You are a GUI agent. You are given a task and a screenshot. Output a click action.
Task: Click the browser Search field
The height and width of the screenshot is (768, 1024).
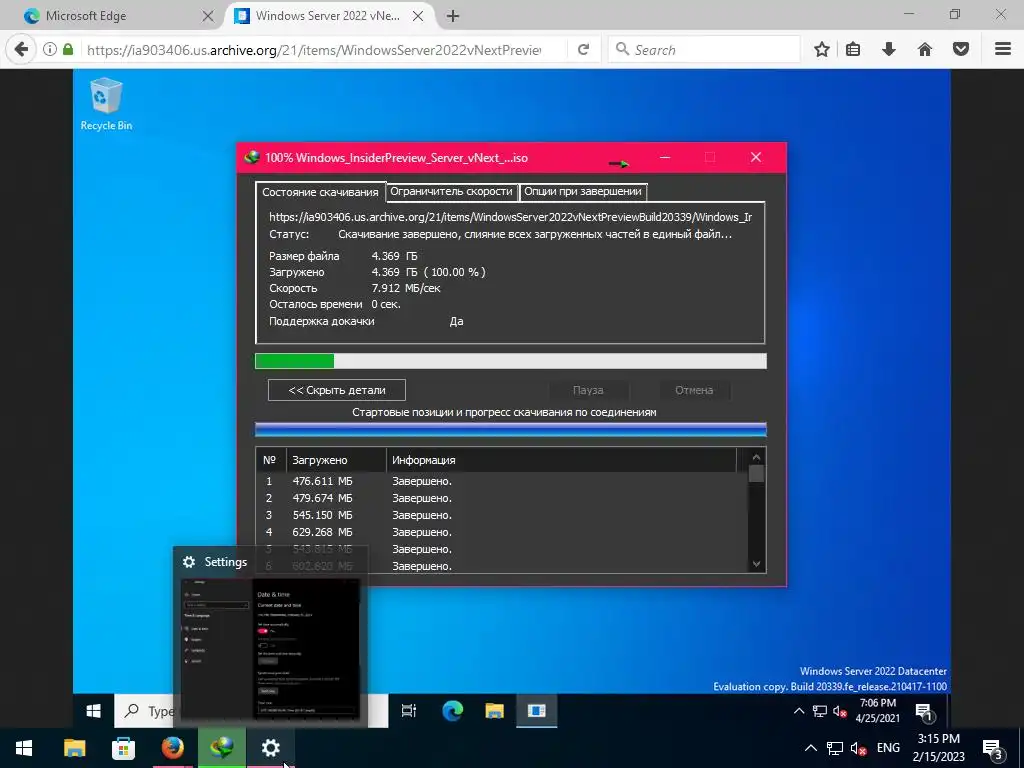point(704,50)
